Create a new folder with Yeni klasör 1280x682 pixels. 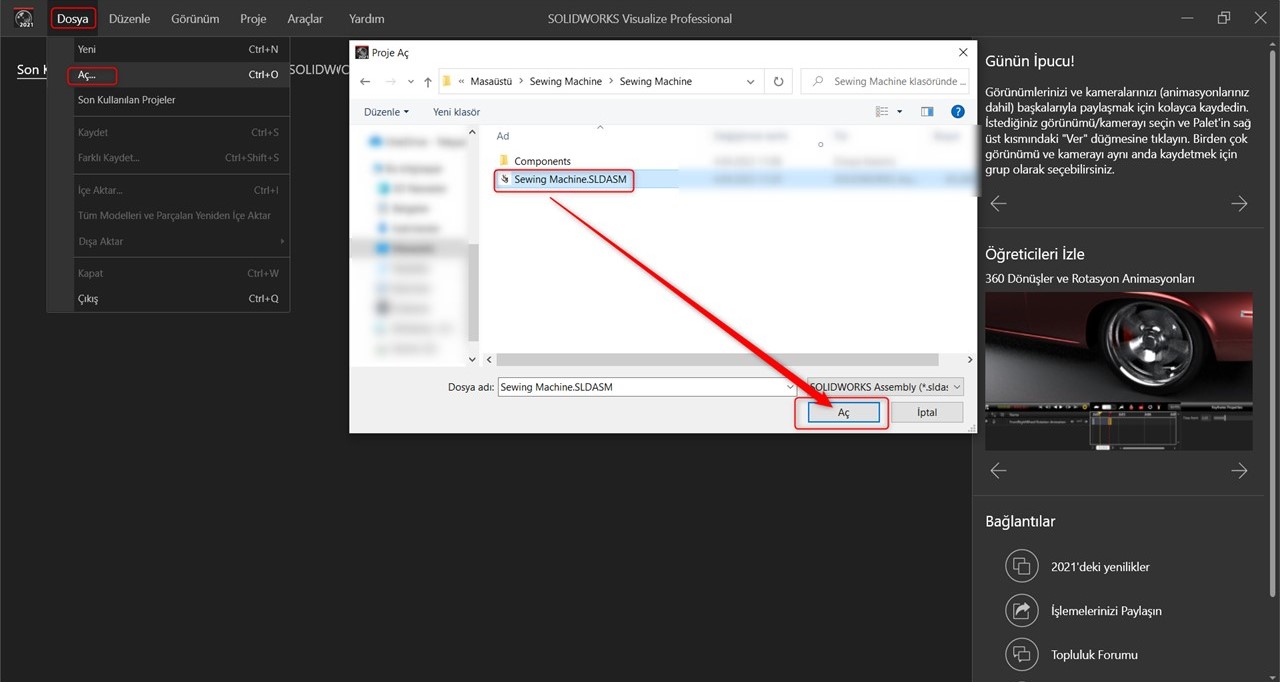tap(456, 112)
